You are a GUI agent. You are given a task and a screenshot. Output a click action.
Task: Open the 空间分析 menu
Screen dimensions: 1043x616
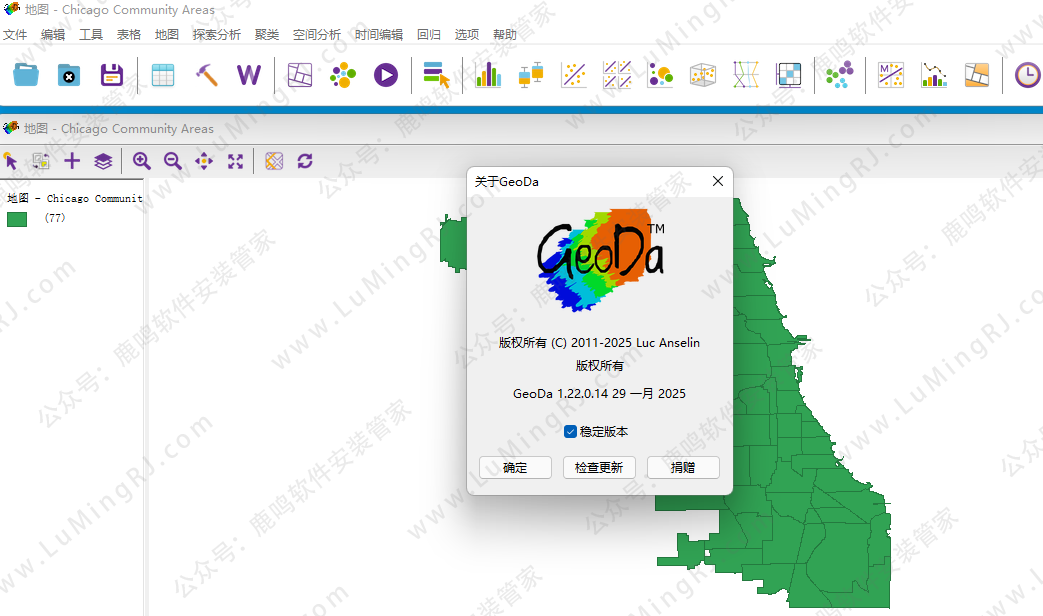[316, 34]
